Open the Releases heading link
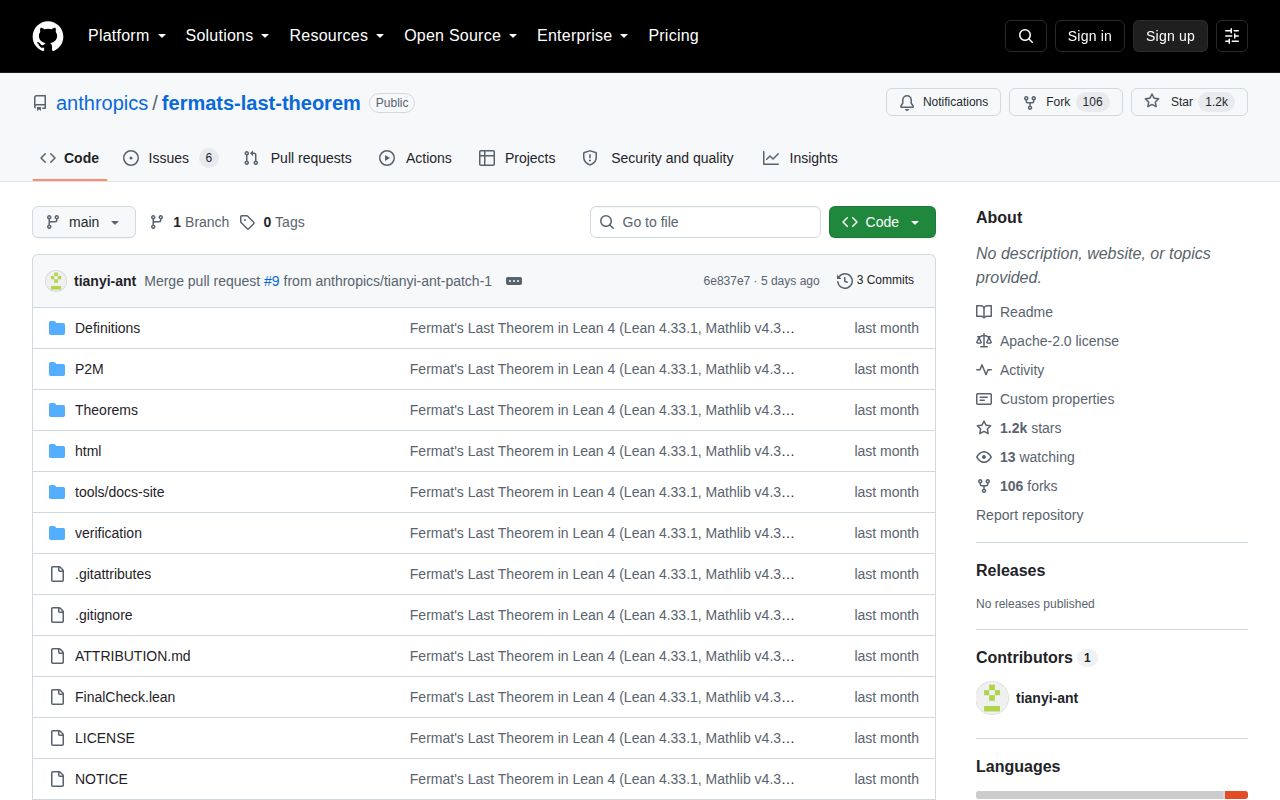The width and height of the screenshot is (1280, 800). point(1010,570)
